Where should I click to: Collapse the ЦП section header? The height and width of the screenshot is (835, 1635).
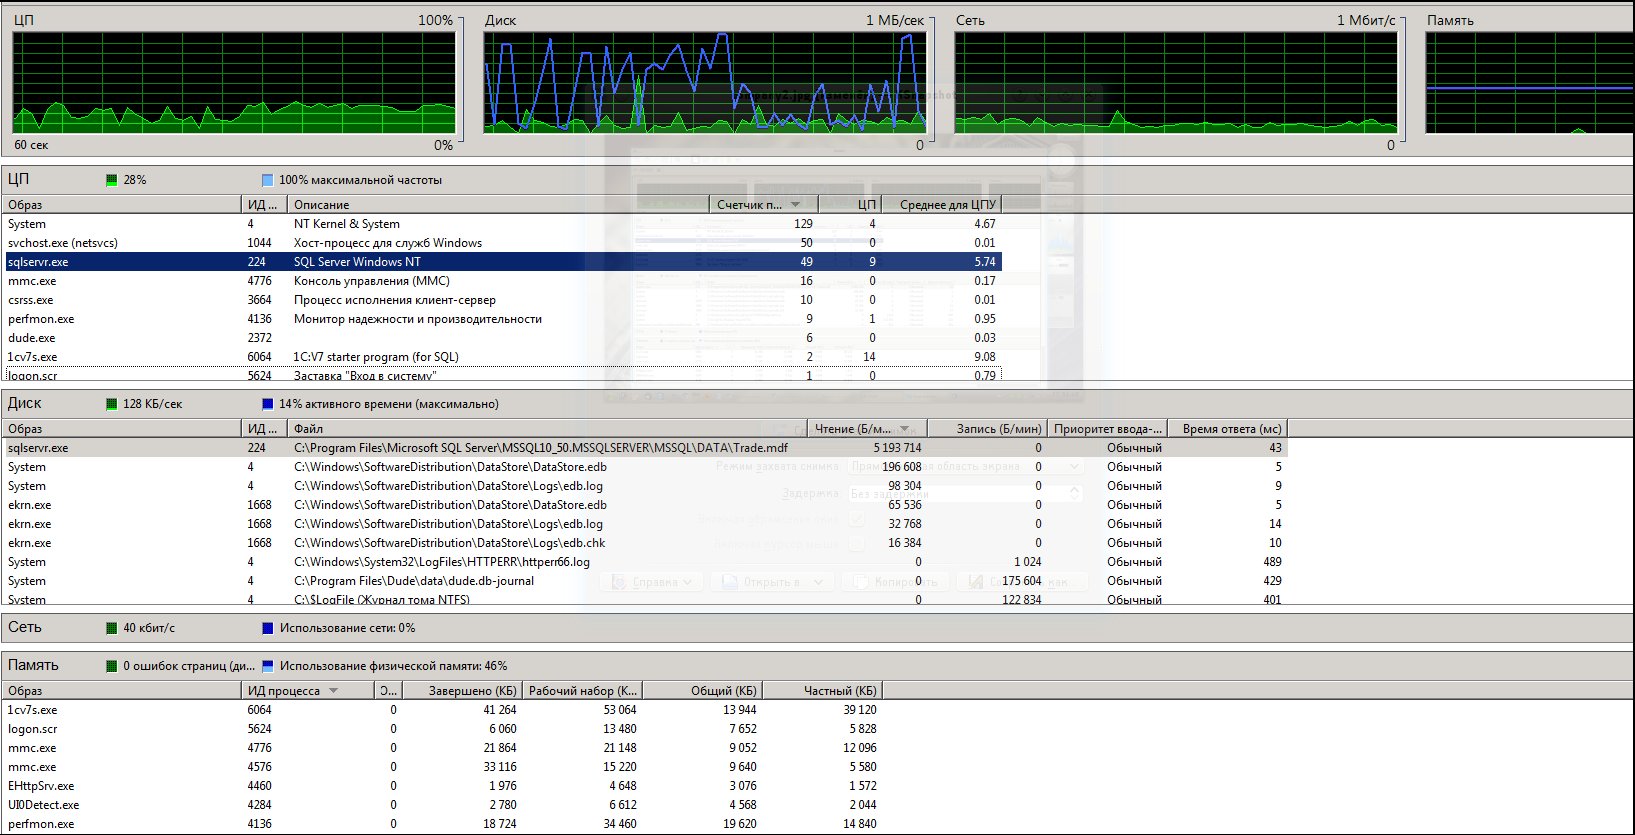point(817,180)
